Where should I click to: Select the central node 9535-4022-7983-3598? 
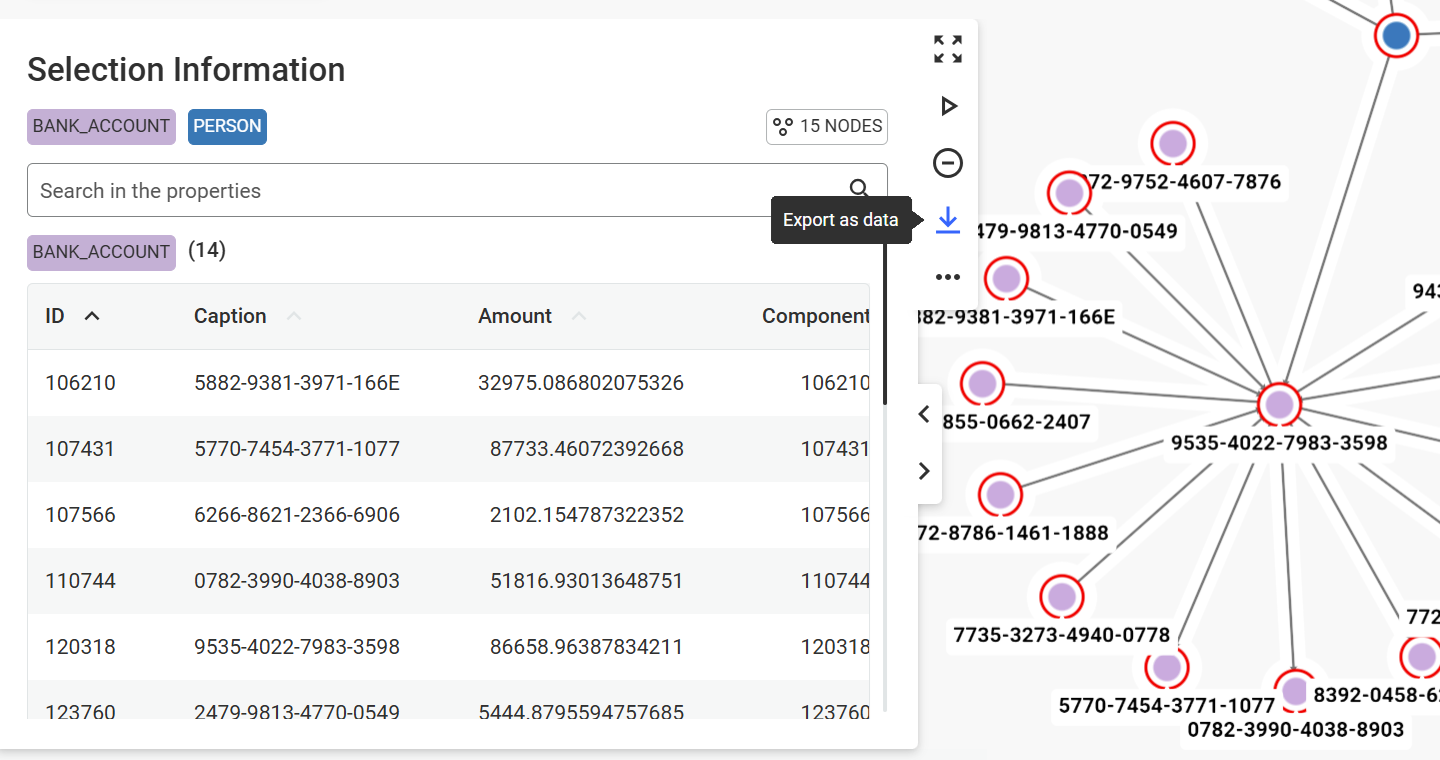click(x=1278, y=405)
